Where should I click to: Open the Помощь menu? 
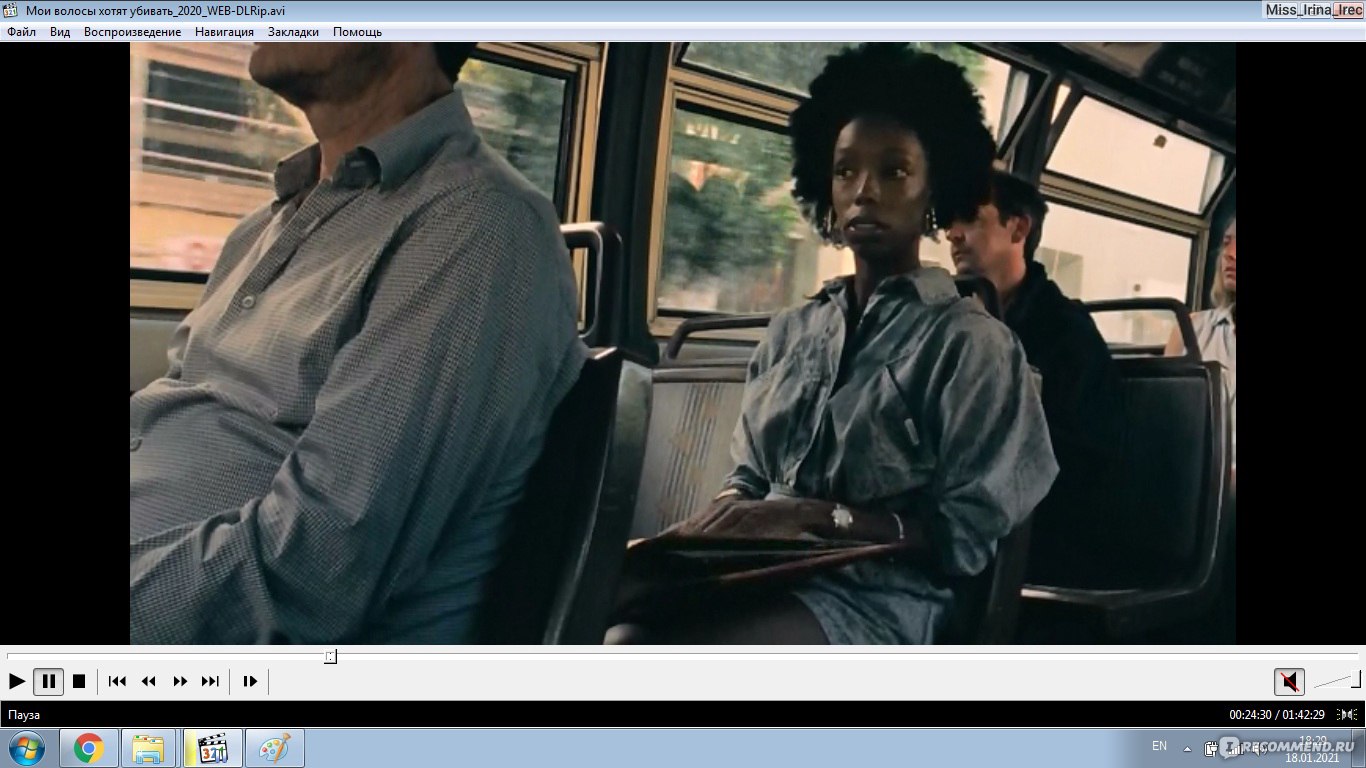coord(357,32)
